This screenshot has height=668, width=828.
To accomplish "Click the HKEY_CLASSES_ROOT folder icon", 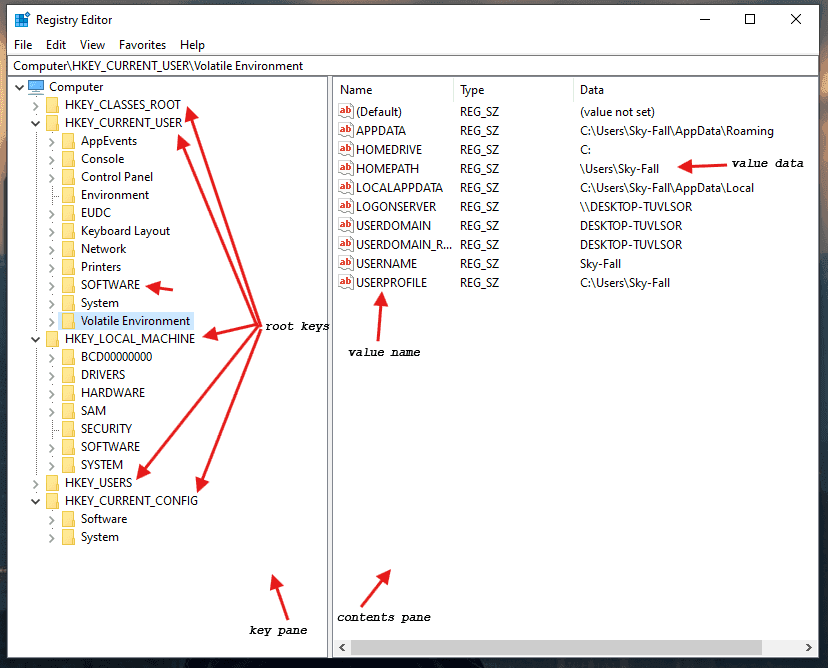I will coord(52,105).
